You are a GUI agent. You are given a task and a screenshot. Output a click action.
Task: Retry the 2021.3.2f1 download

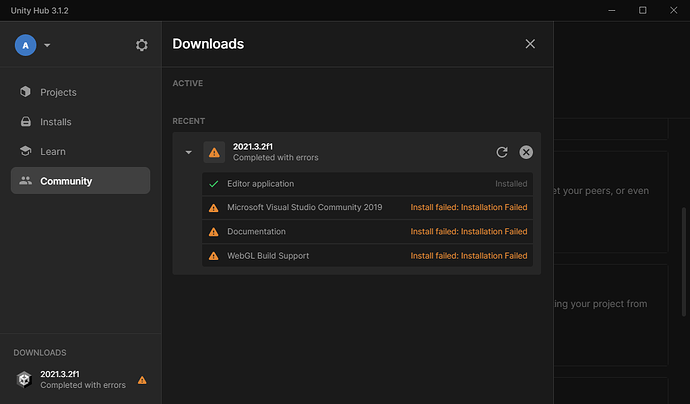[502, 152]
